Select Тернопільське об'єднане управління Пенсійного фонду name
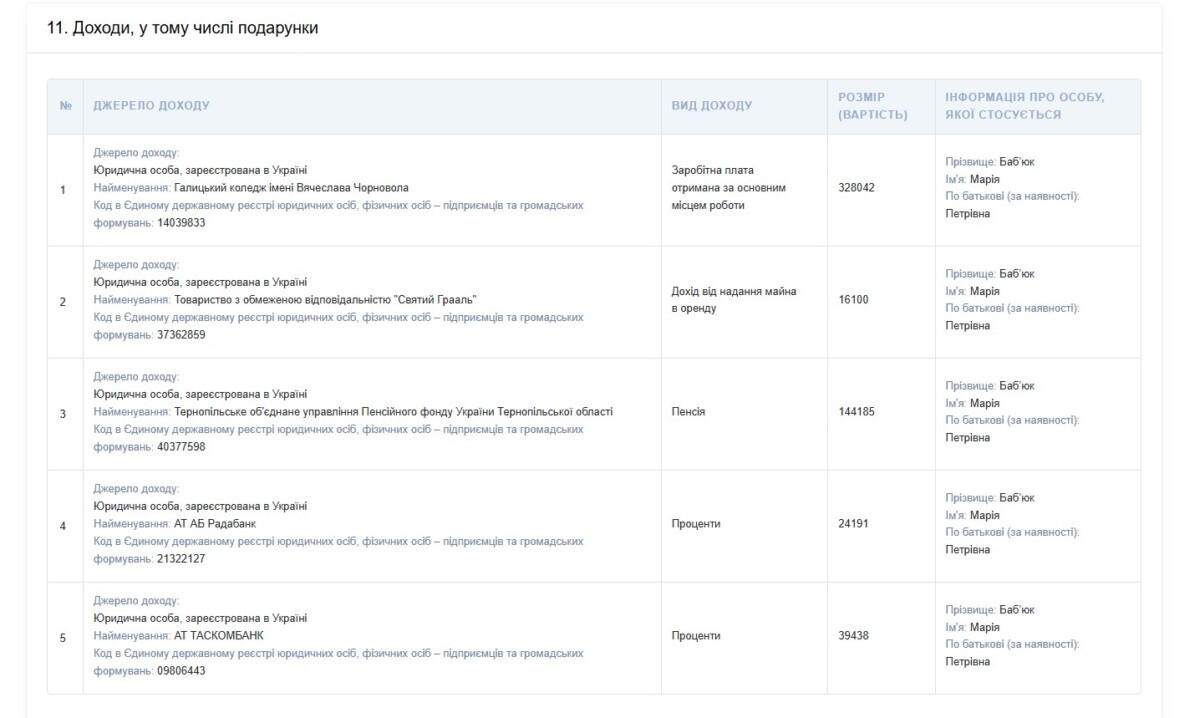The image size is (1200, 718). [393, 411]
